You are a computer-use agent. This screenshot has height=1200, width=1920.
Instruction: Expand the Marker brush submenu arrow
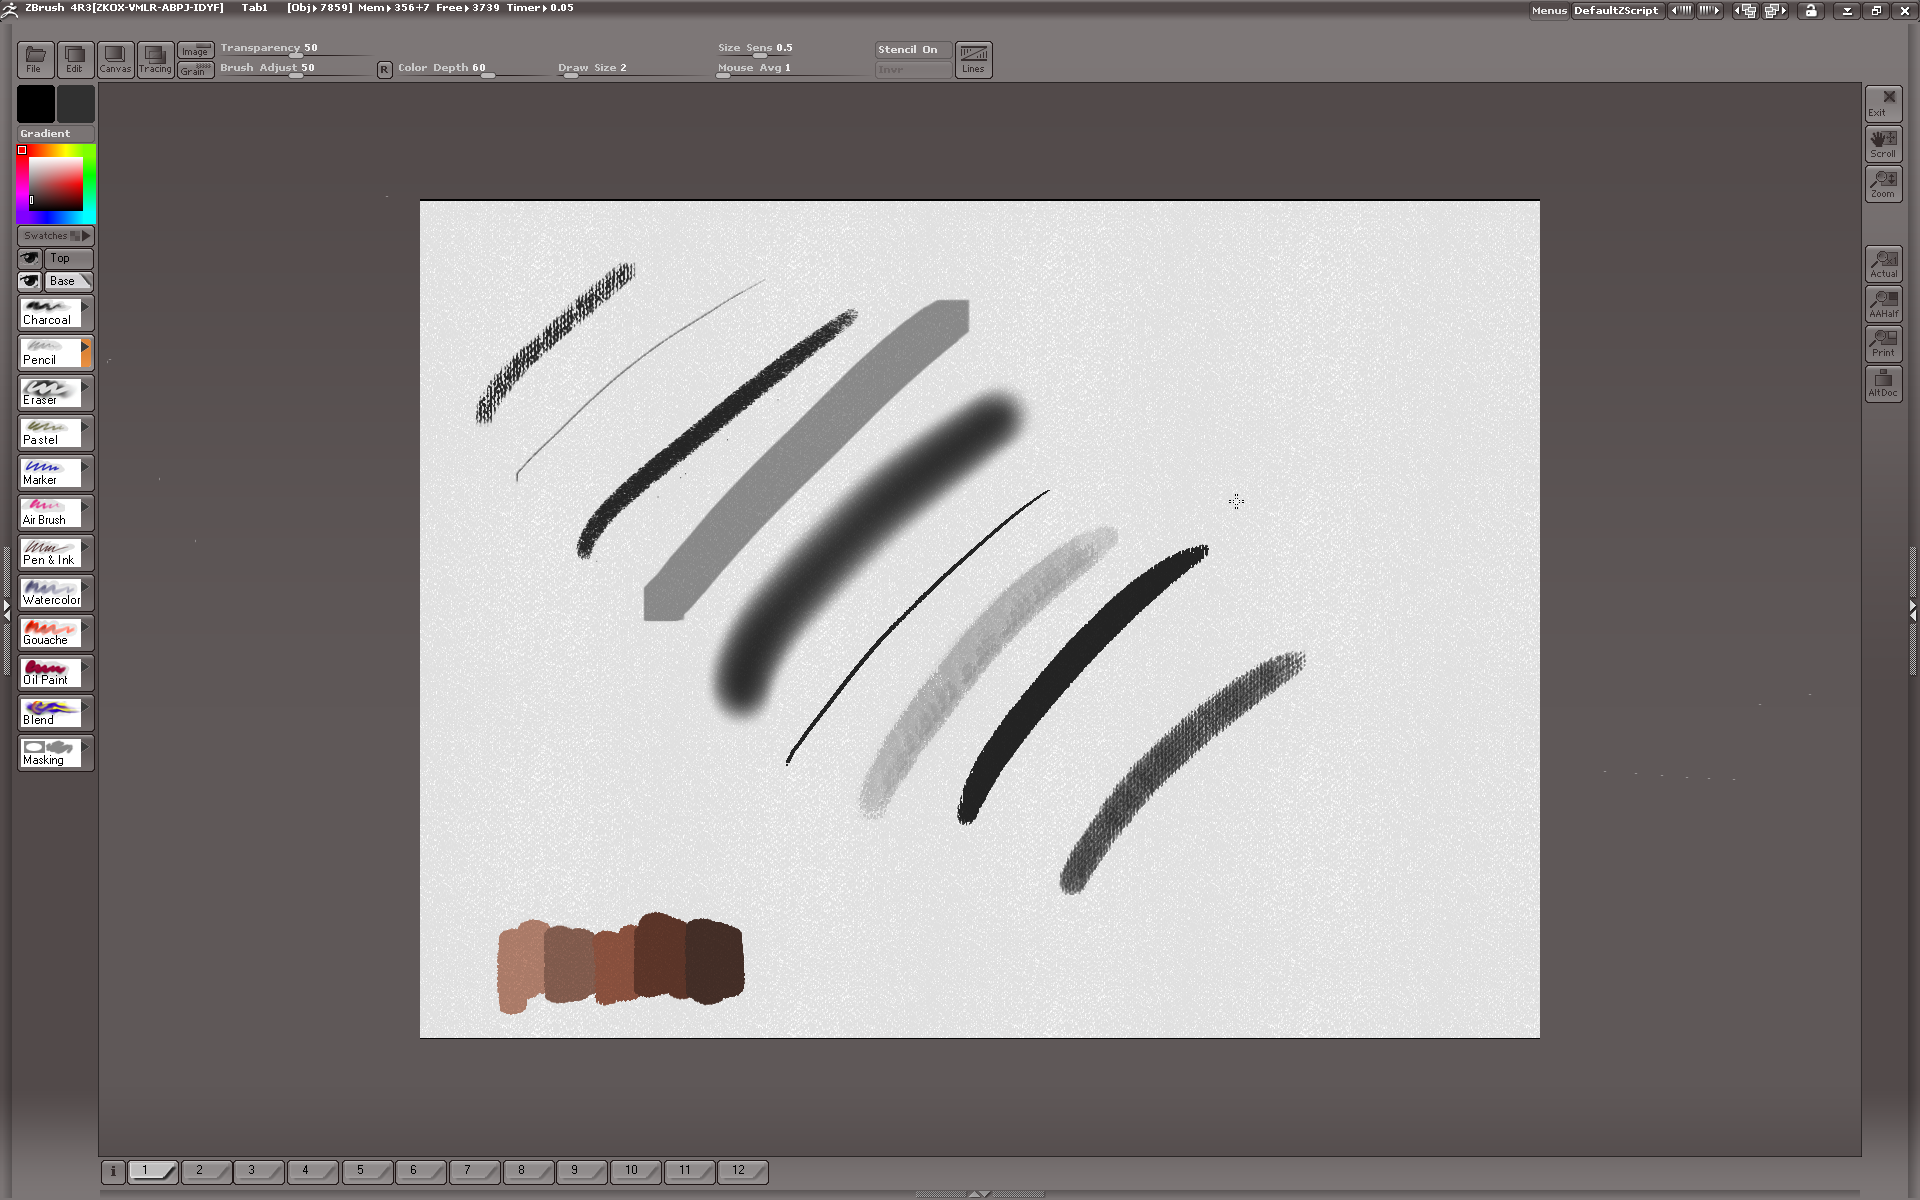pos(86,467)
